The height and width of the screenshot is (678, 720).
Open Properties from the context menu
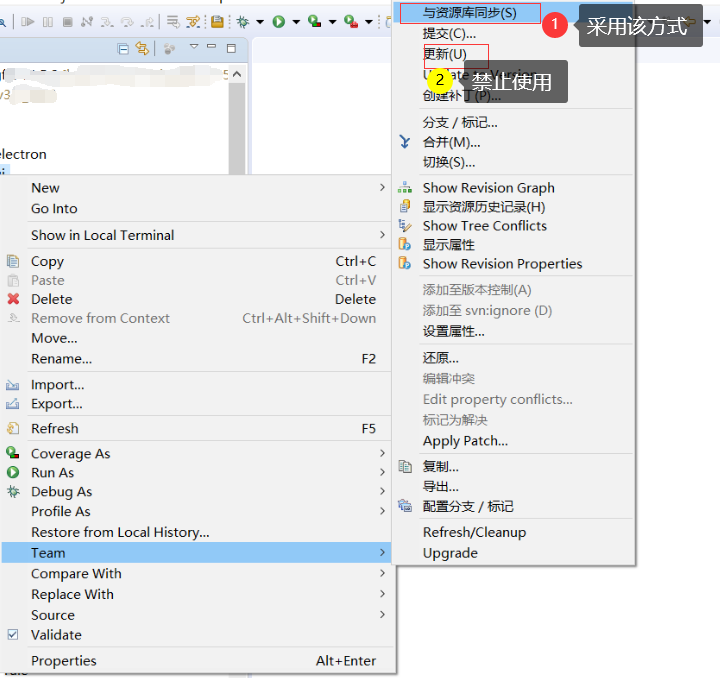click(x=64, y=661)
